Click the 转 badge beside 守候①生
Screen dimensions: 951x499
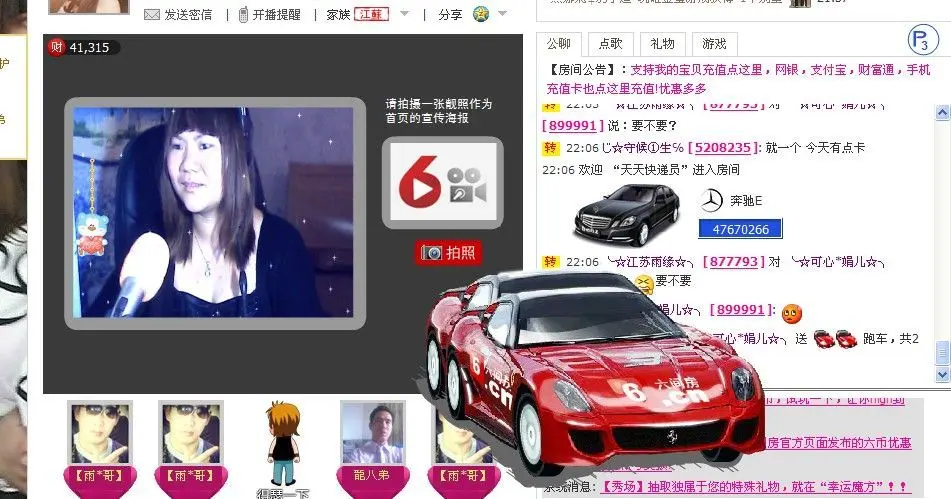[550, 147]
